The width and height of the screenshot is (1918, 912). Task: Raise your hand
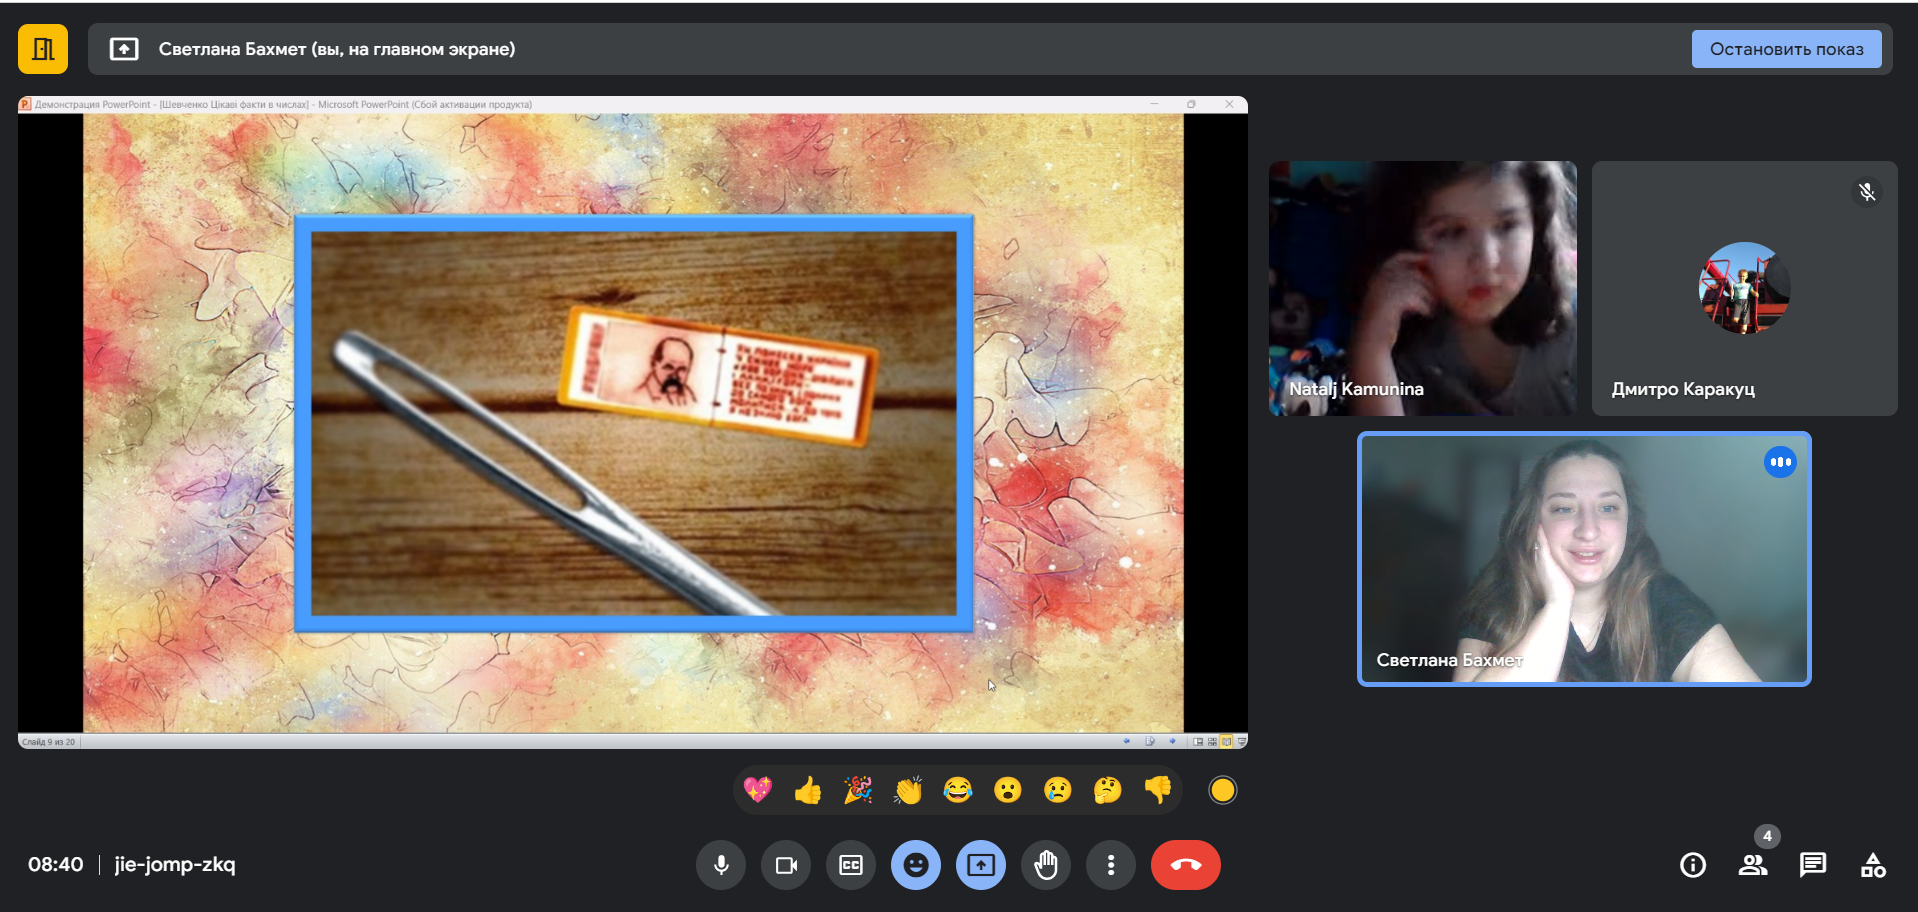click(x=1046, y=865)
